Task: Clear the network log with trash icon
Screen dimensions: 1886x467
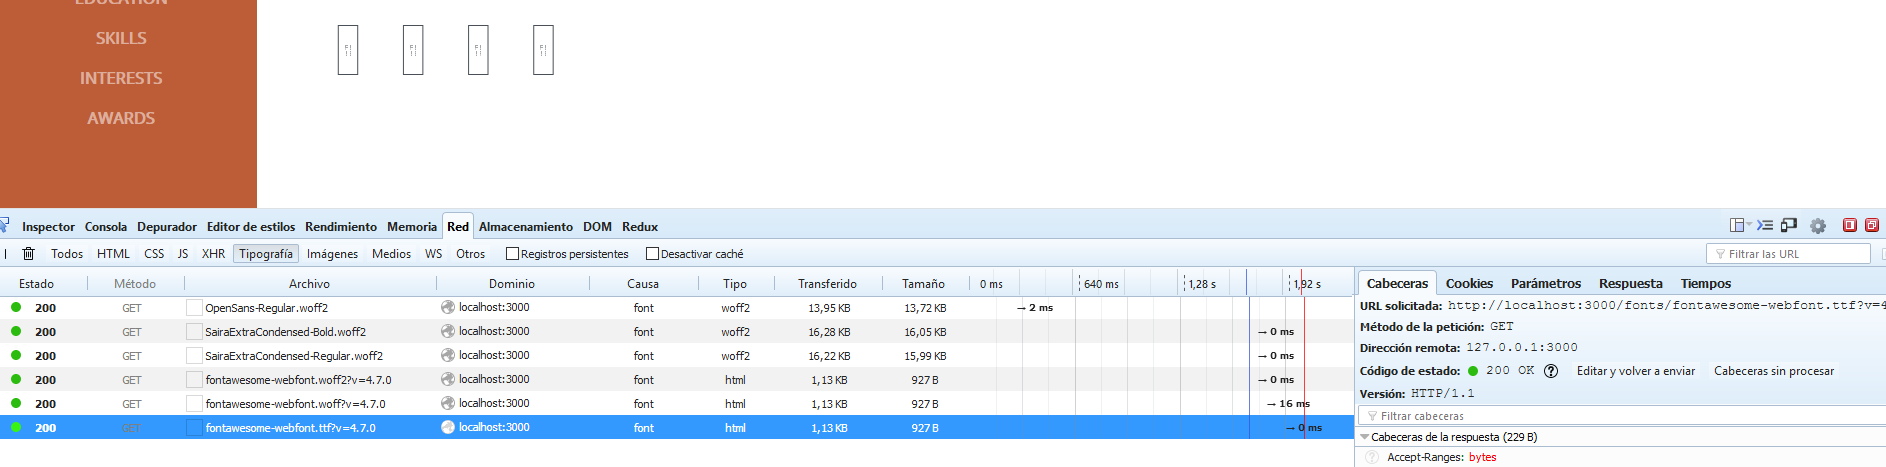Action: coord(29,254)
